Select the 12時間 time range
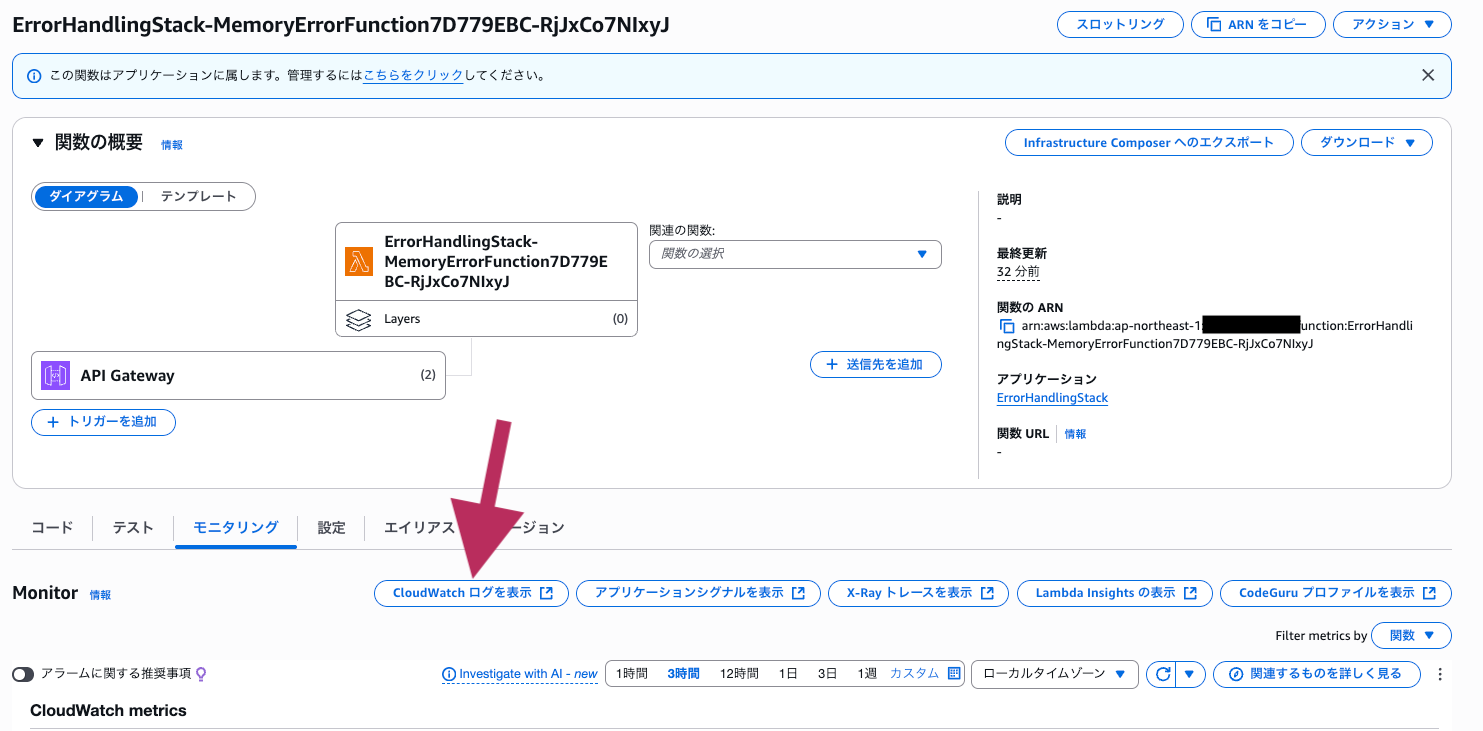The height and width of the screenshot is (731, 1483). click(x=739, y=674)
